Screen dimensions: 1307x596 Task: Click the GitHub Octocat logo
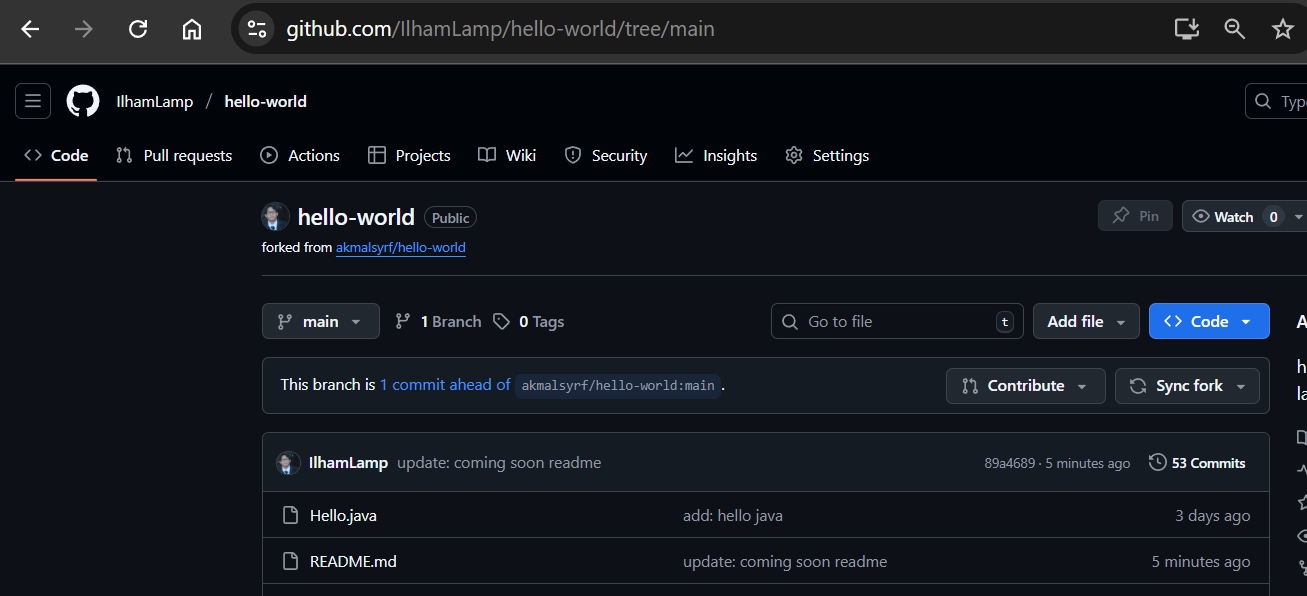(83, 101)
